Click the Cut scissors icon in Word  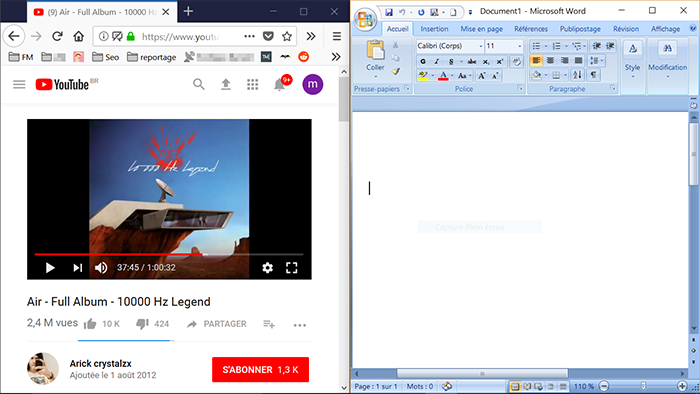[396, 45]
